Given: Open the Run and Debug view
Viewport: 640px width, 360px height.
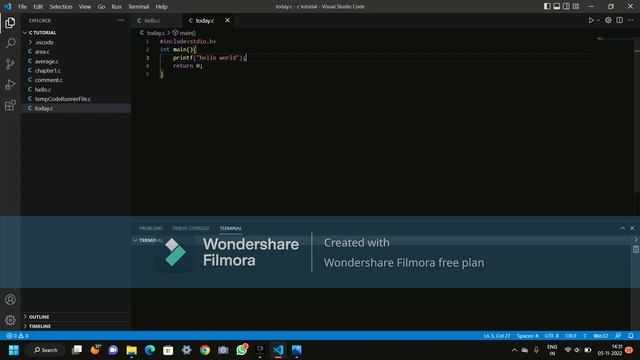Looking at the screenshot, I should click(10, 84).
